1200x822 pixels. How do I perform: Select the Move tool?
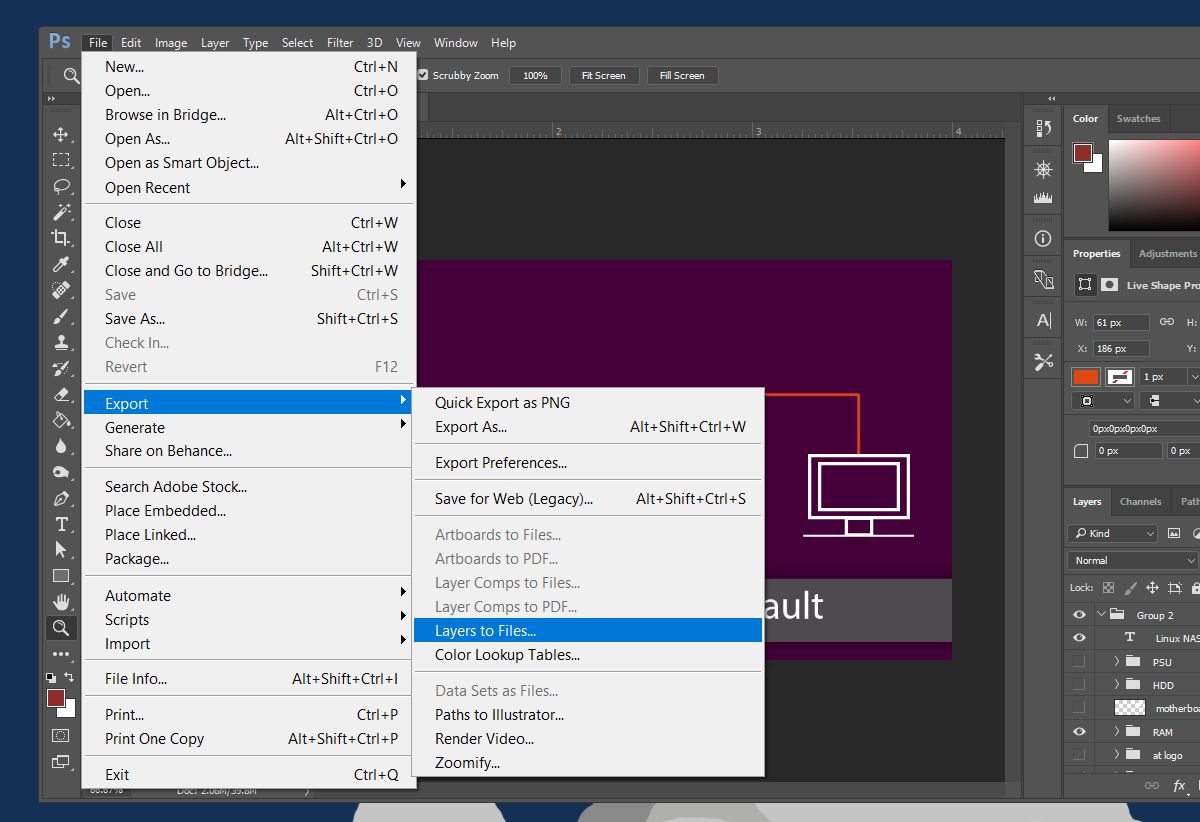pyautogui.click(x=61, y=134)
